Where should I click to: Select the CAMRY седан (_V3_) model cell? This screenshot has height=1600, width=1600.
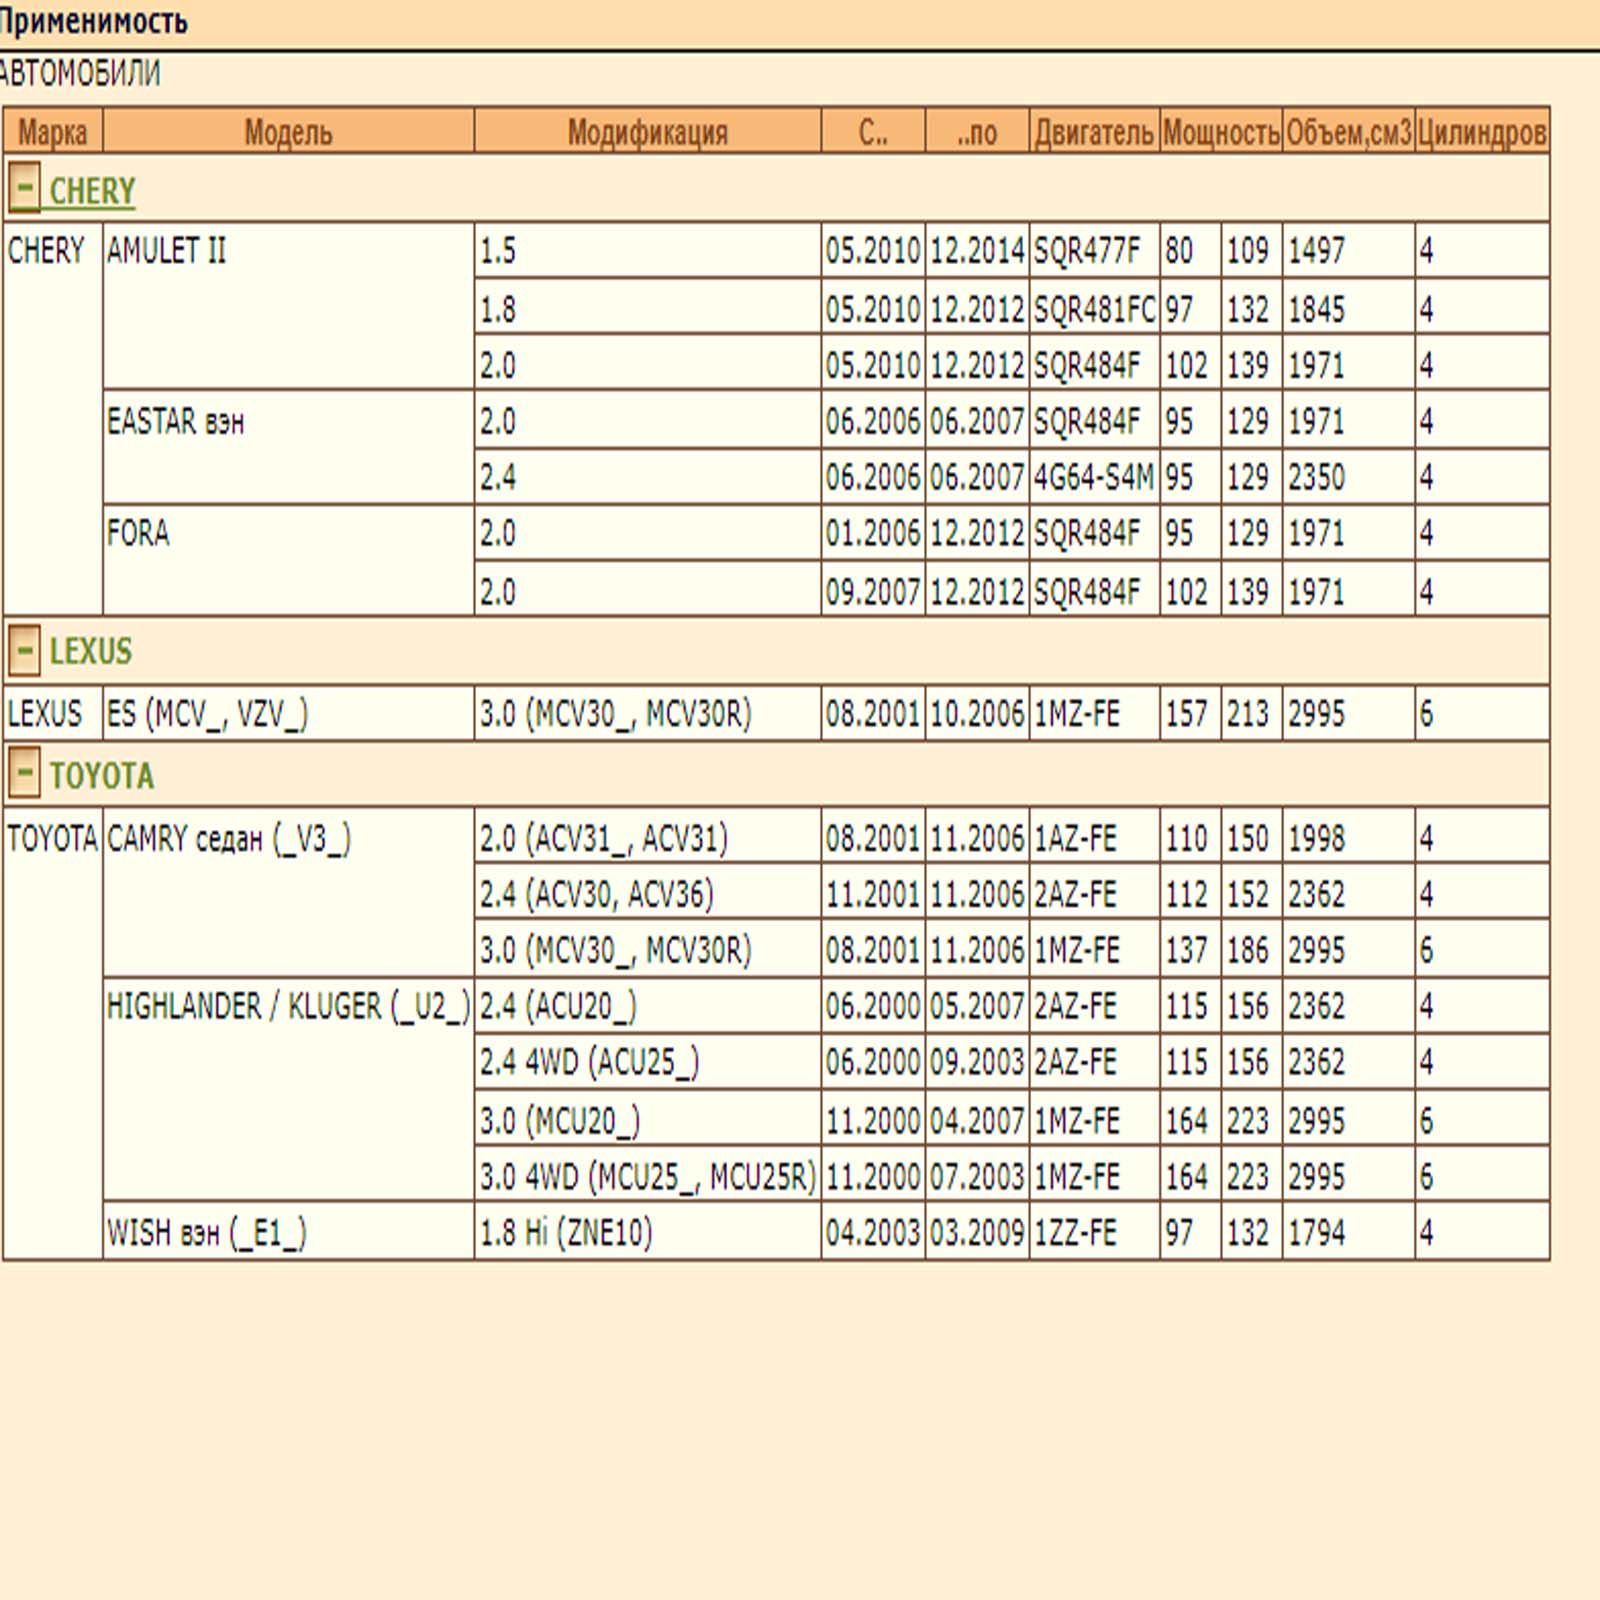(x=288, y=892)
